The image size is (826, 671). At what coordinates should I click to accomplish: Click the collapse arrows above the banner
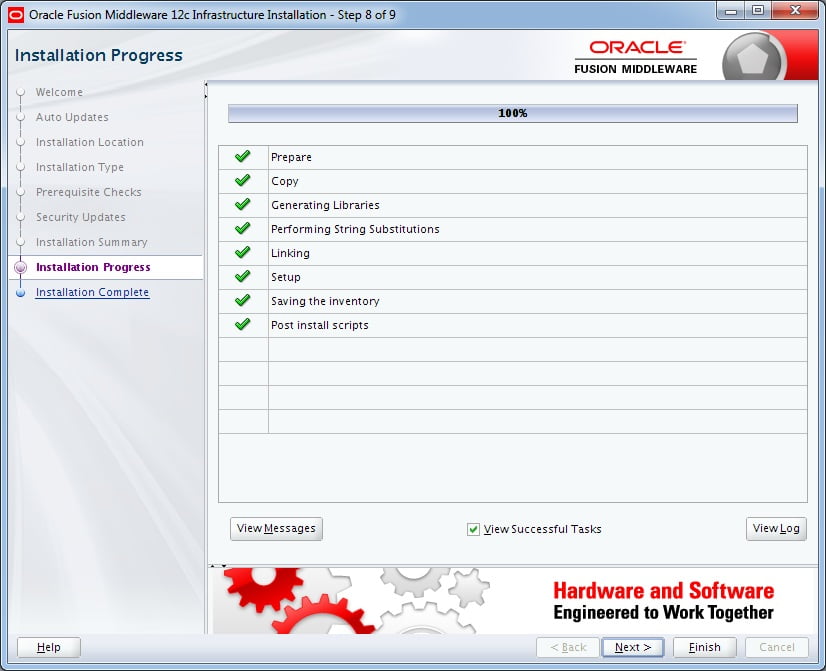tap(218, 566)
